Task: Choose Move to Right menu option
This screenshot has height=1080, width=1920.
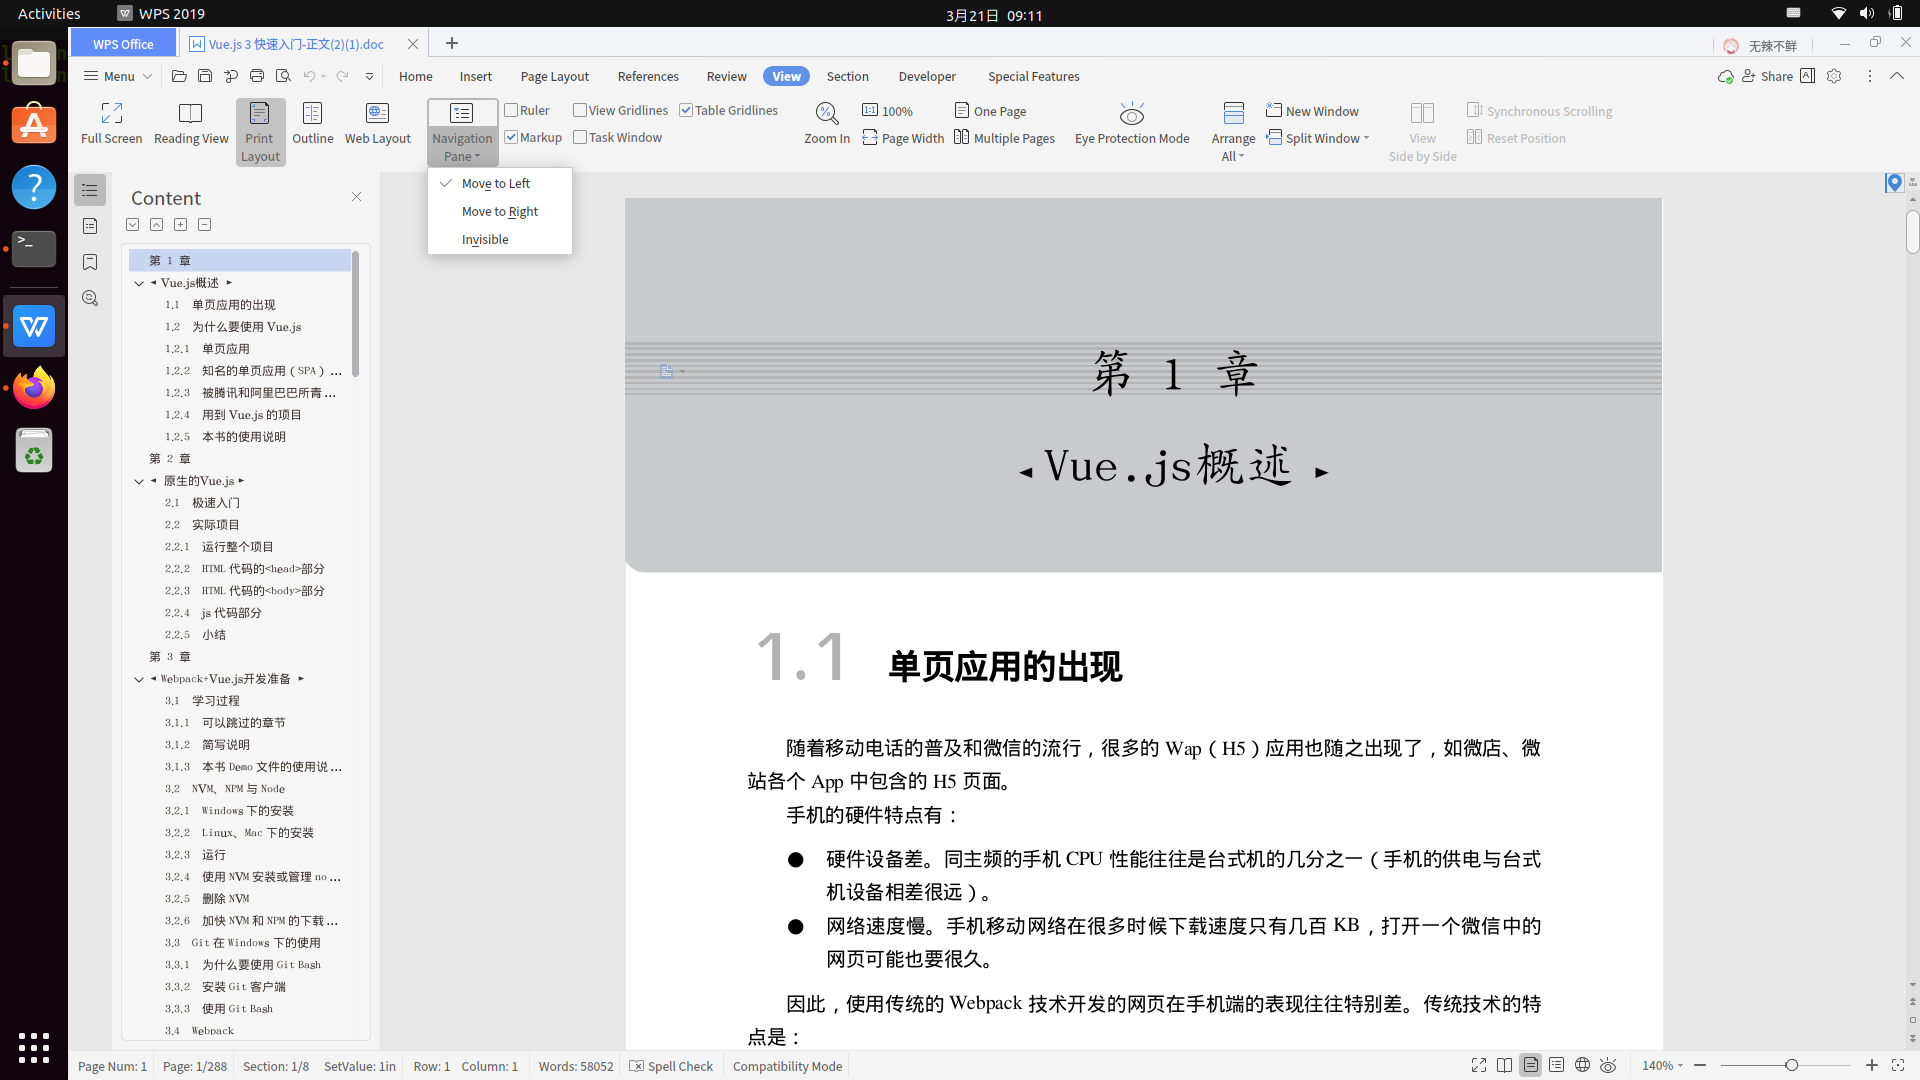Action: pyautogui.click(x=499, y=212)
